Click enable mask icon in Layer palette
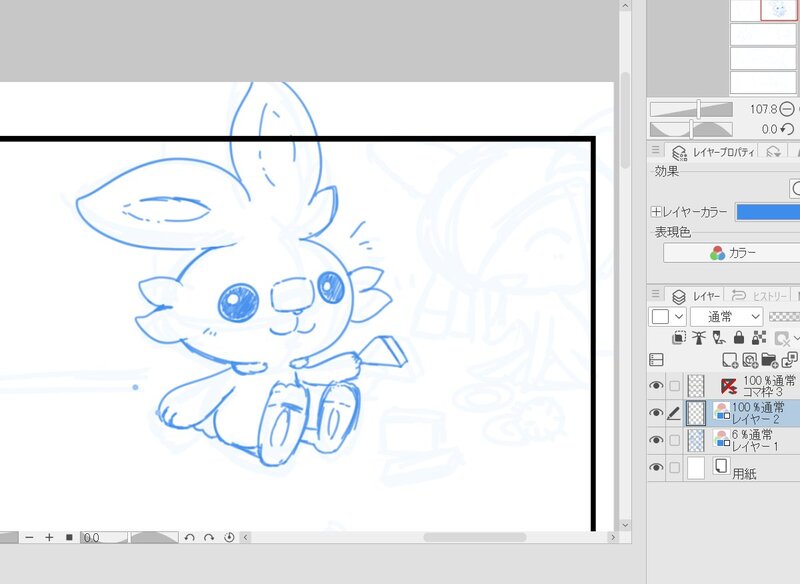 coord(781,338)
